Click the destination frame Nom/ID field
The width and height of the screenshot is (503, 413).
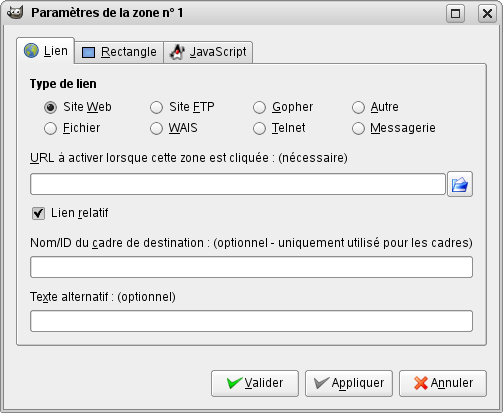coord(251,267)
